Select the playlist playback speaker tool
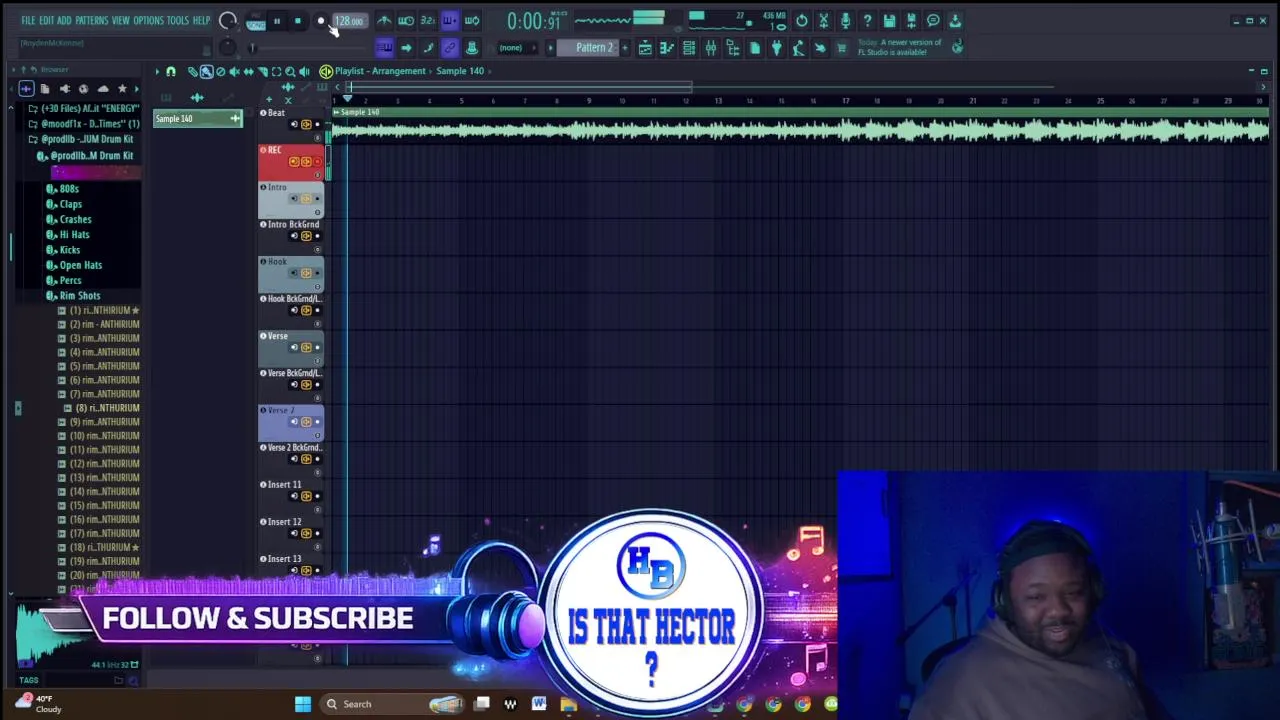Screen dimensions: 1280x720 [x=304, y=71]
